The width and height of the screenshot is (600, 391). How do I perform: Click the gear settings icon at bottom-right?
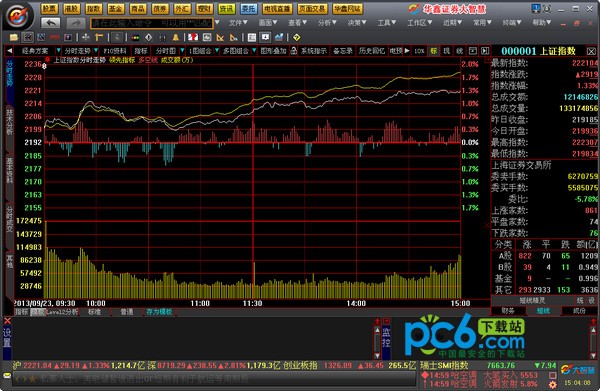coord(553,384)
